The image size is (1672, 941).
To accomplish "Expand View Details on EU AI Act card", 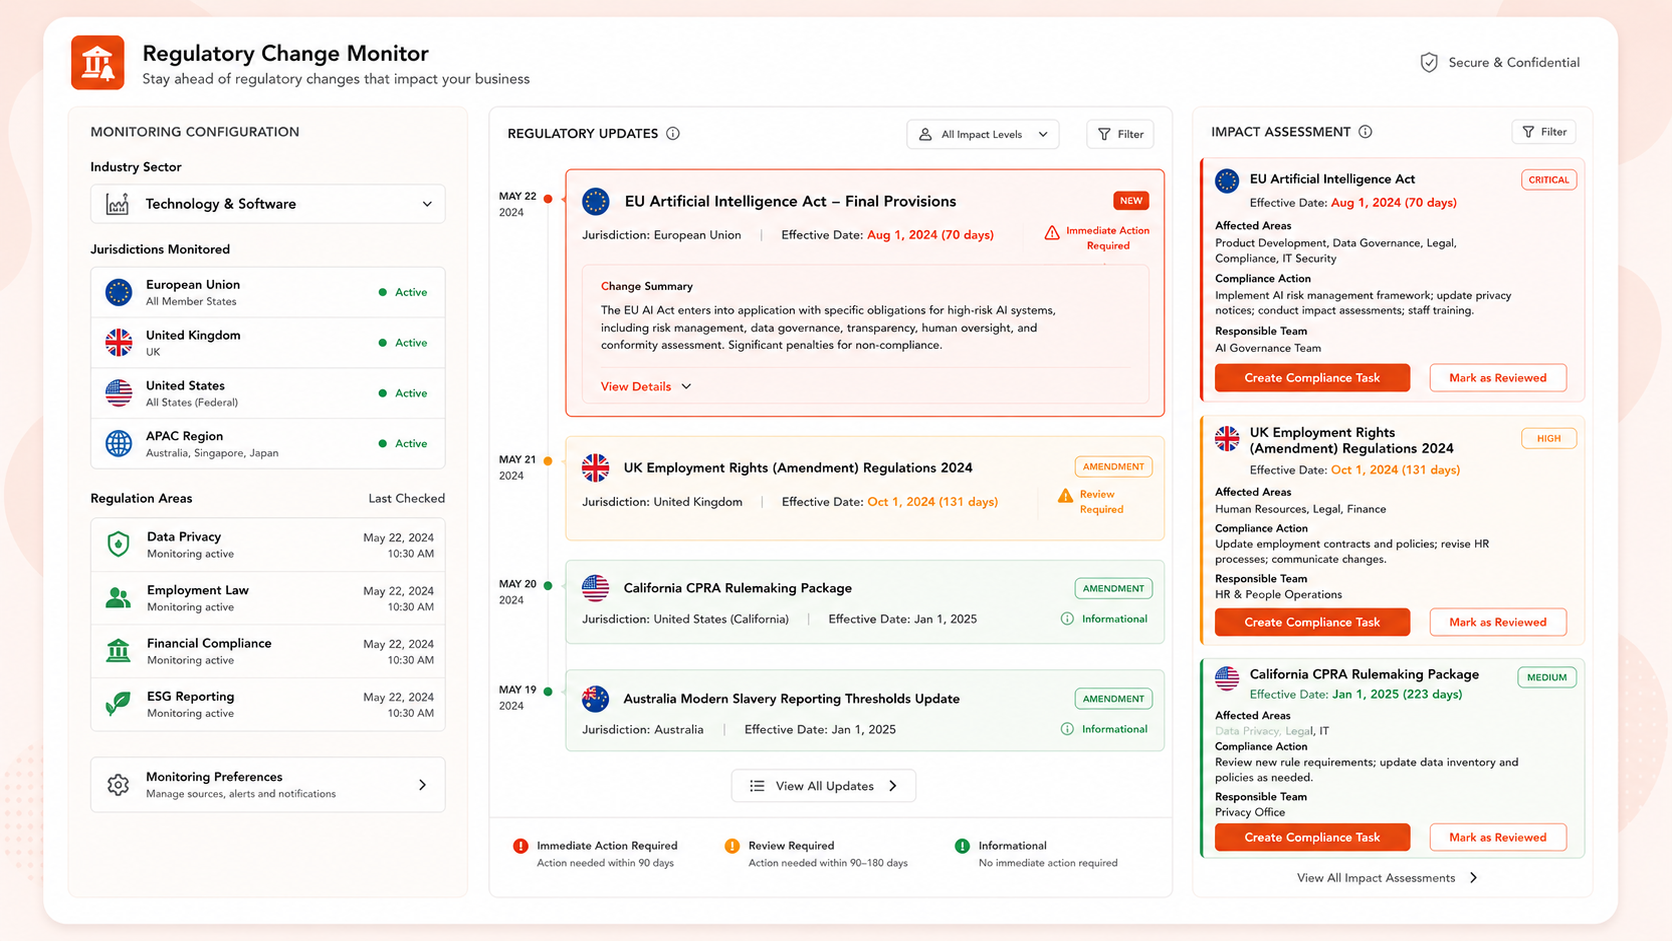I will click(646, 386).
